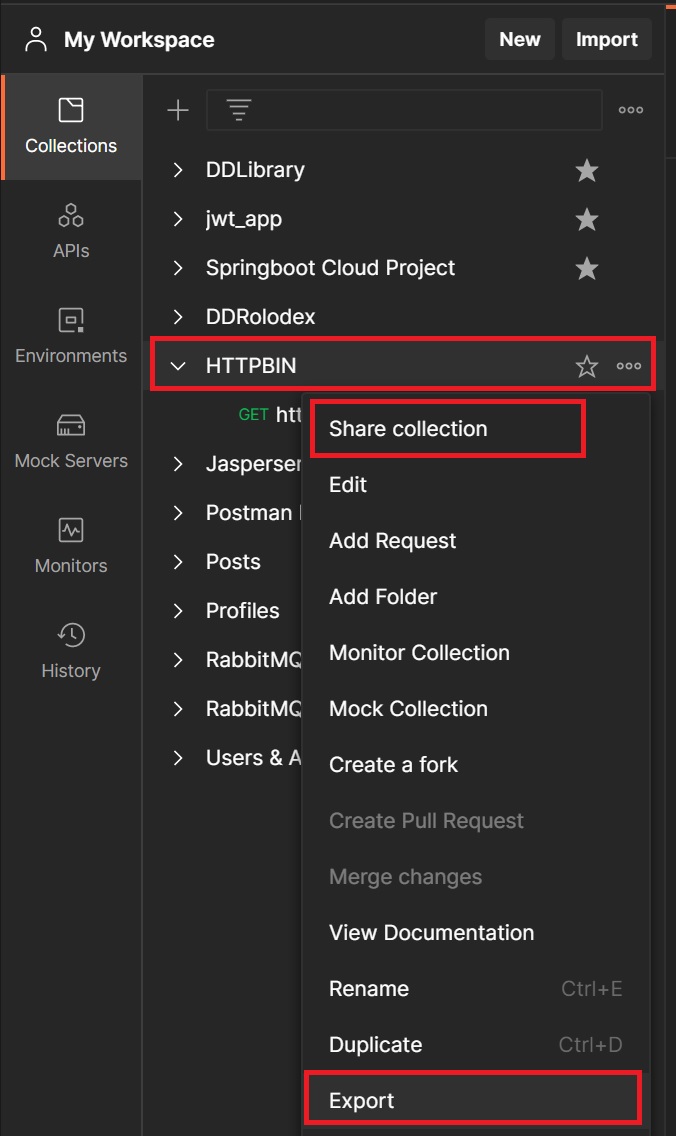Open the Collections sidebar tab
This screenshot has width=676, height=1136.
[x=71, y=126]
